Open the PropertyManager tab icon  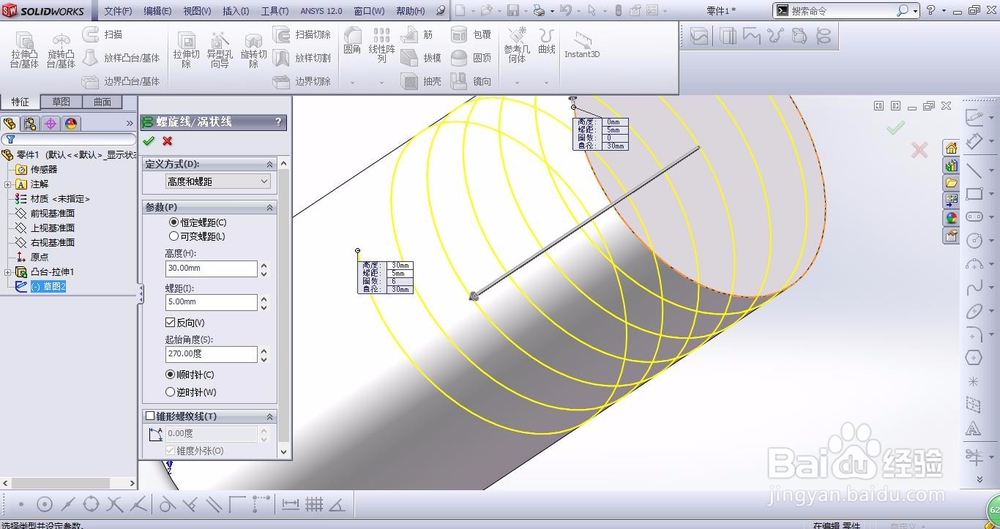30,123
